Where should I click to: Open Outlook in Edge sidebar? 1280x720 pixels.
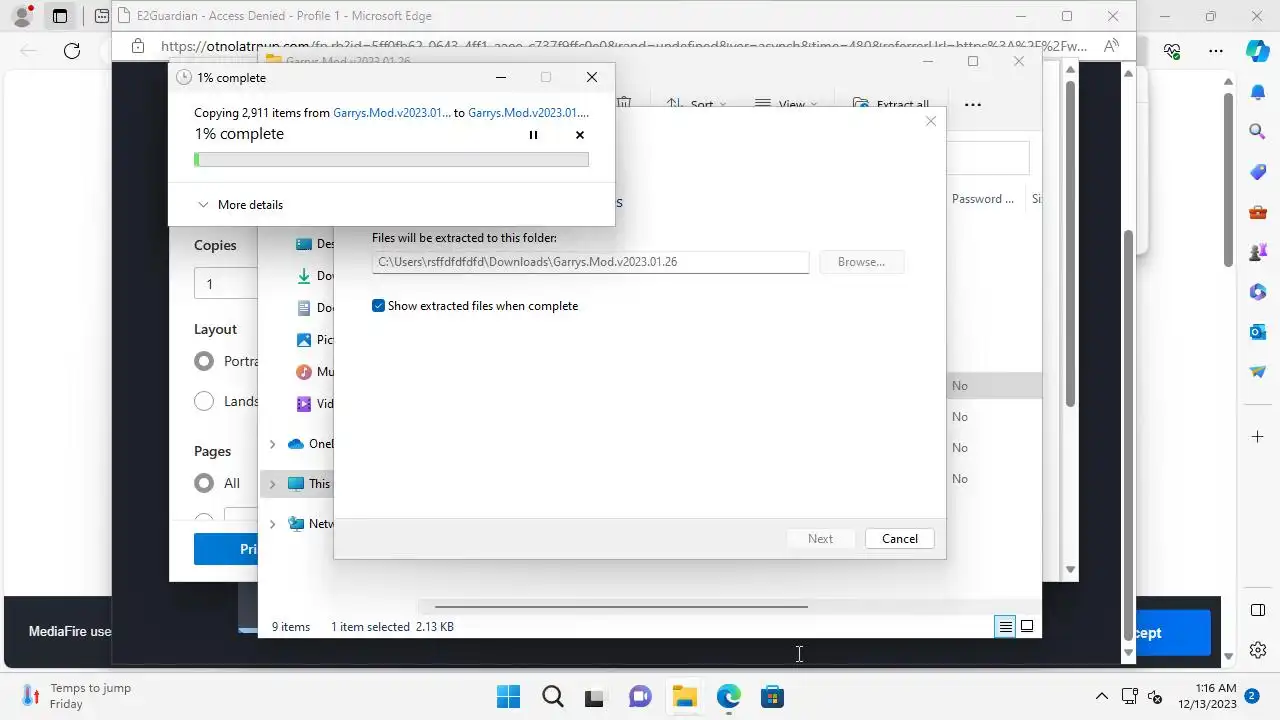tap(1258, 332)
